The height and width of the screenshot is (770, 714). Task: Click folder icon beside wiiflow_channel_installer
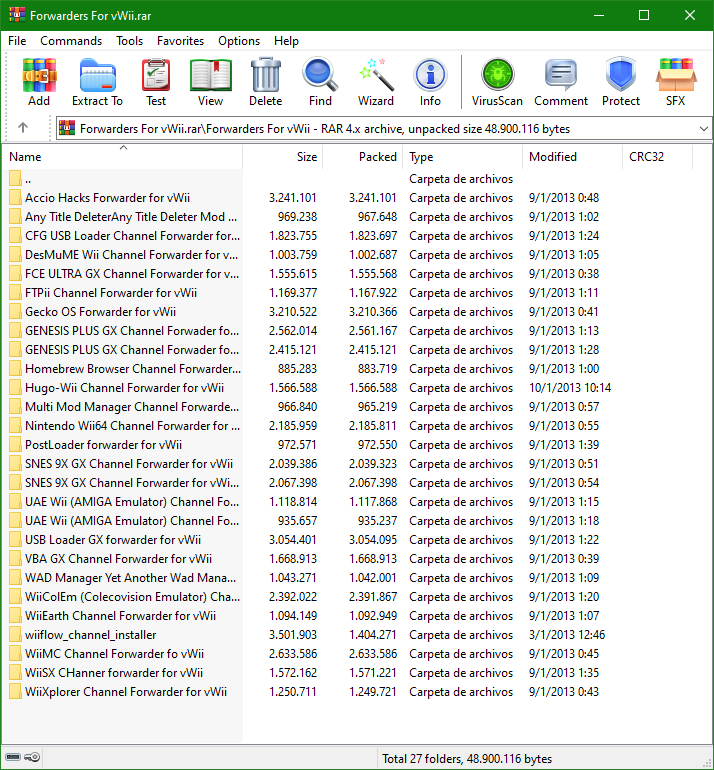pos(15,635)
